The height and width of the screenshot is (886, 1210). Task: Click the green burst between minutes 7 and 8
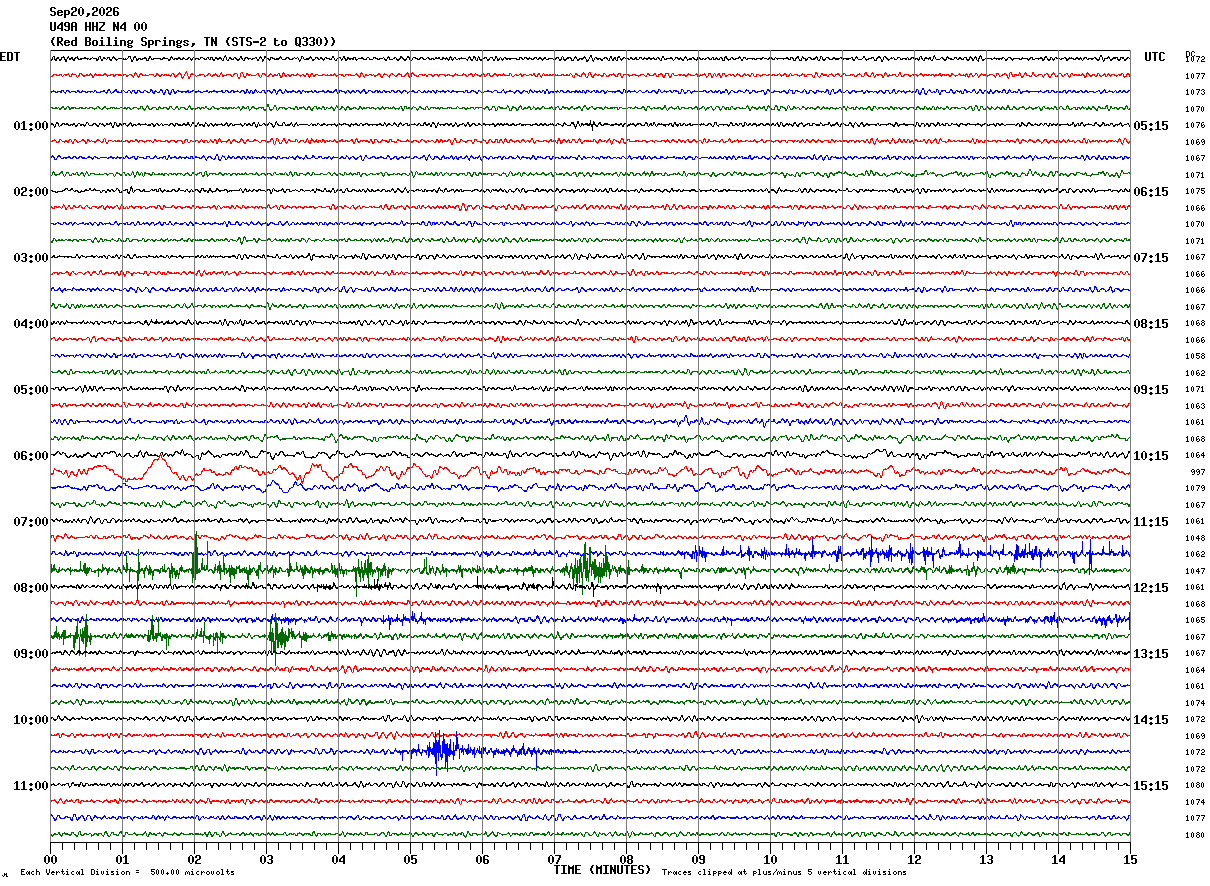tap(588, 569)
